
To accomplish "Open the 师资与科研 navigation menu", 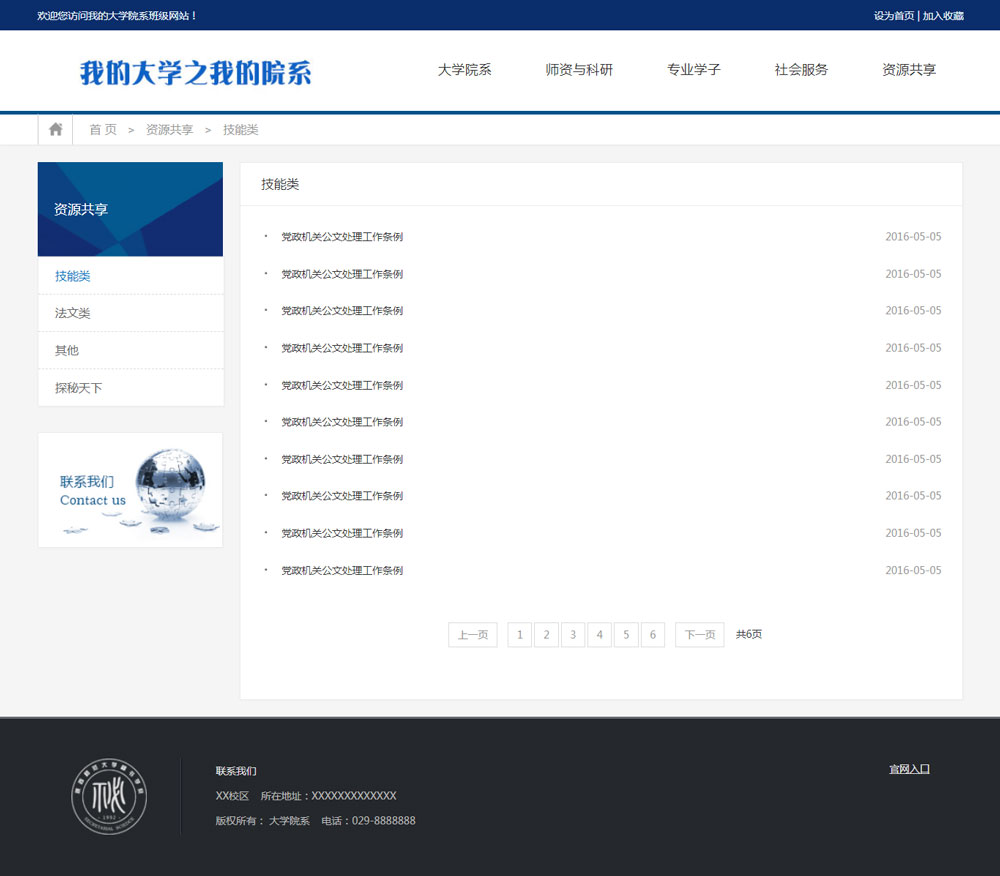I will coord(579,69).
